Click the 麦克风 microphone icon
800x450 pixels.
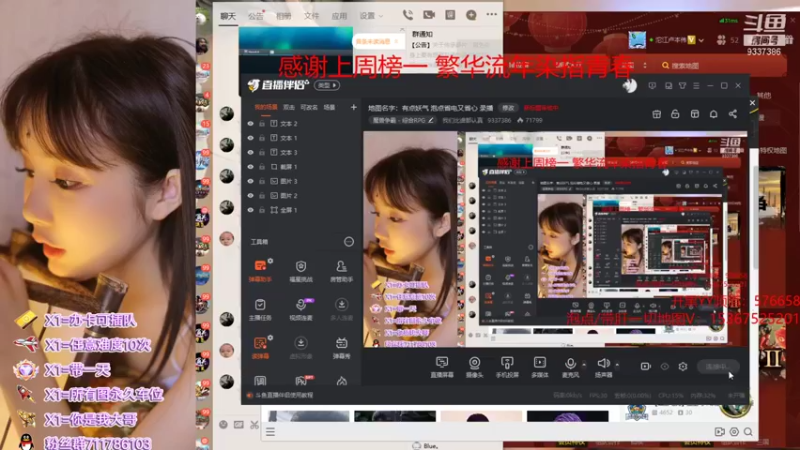(570, 363)
